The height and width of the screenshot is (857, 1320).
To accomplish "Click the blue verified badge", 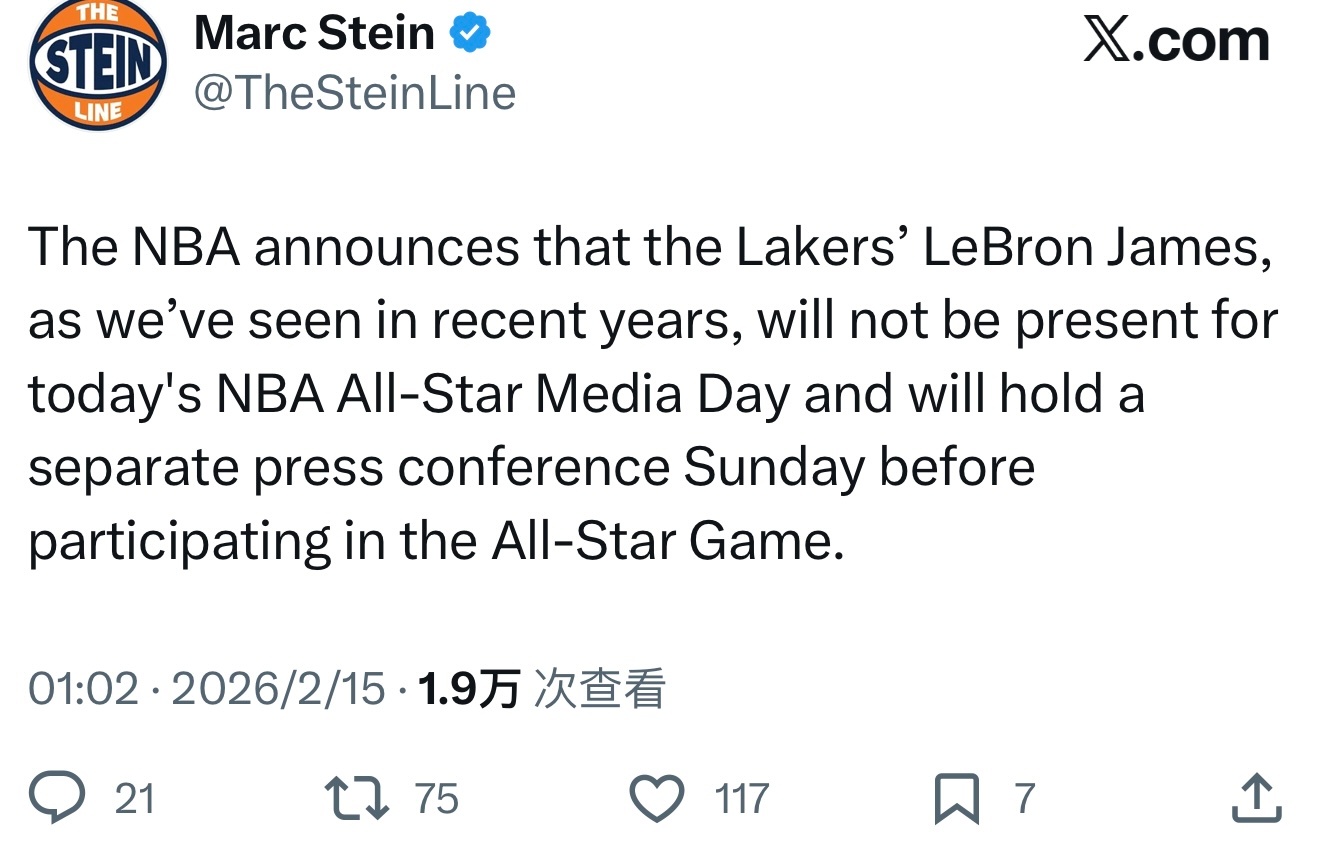I will (469, 34).
